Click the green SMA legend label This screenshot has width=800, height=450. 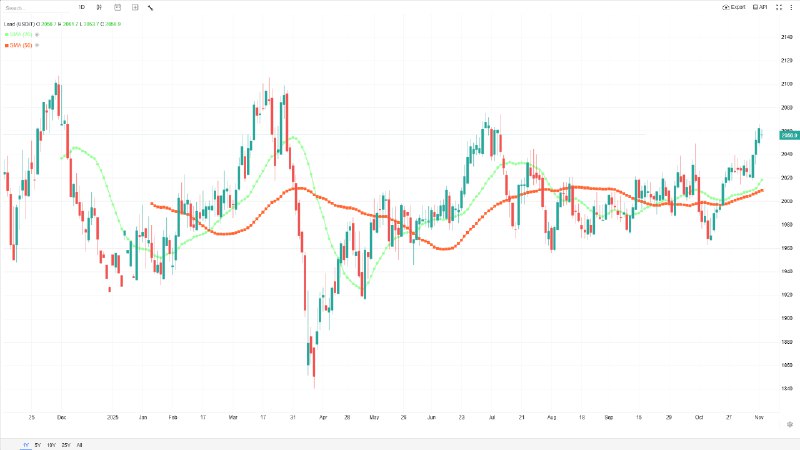pos(20,35)
